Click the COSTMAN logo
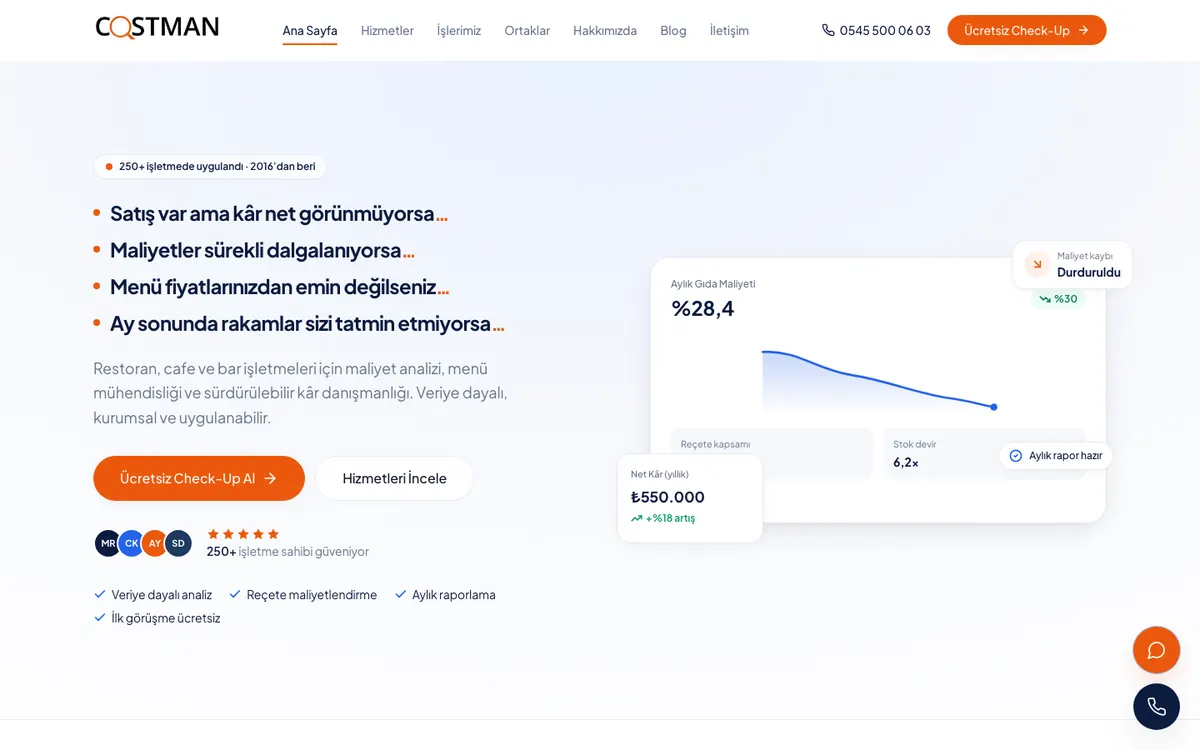Viewport: 1200px width, 750px height. click(x=157, y=27)
